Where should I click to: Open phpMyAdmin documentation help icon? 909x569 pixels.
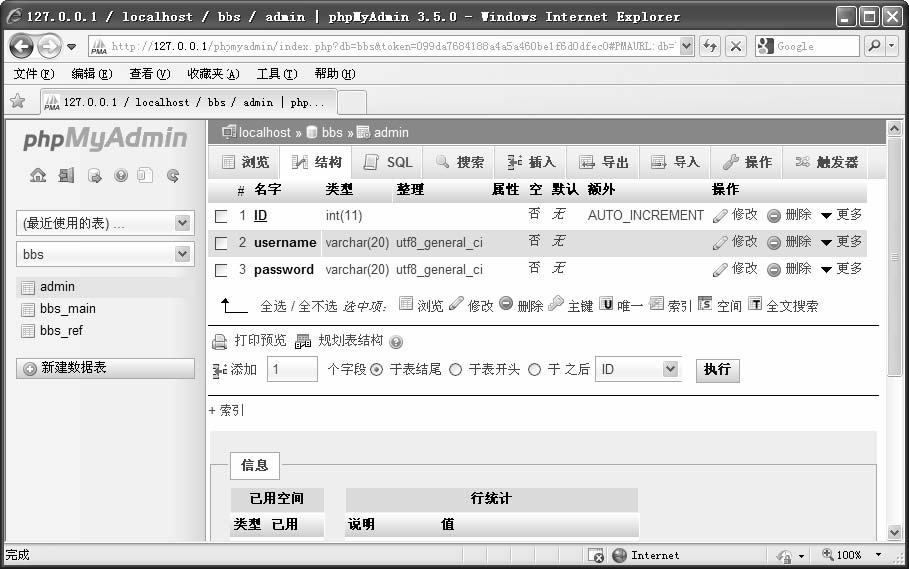click(121, 175)
